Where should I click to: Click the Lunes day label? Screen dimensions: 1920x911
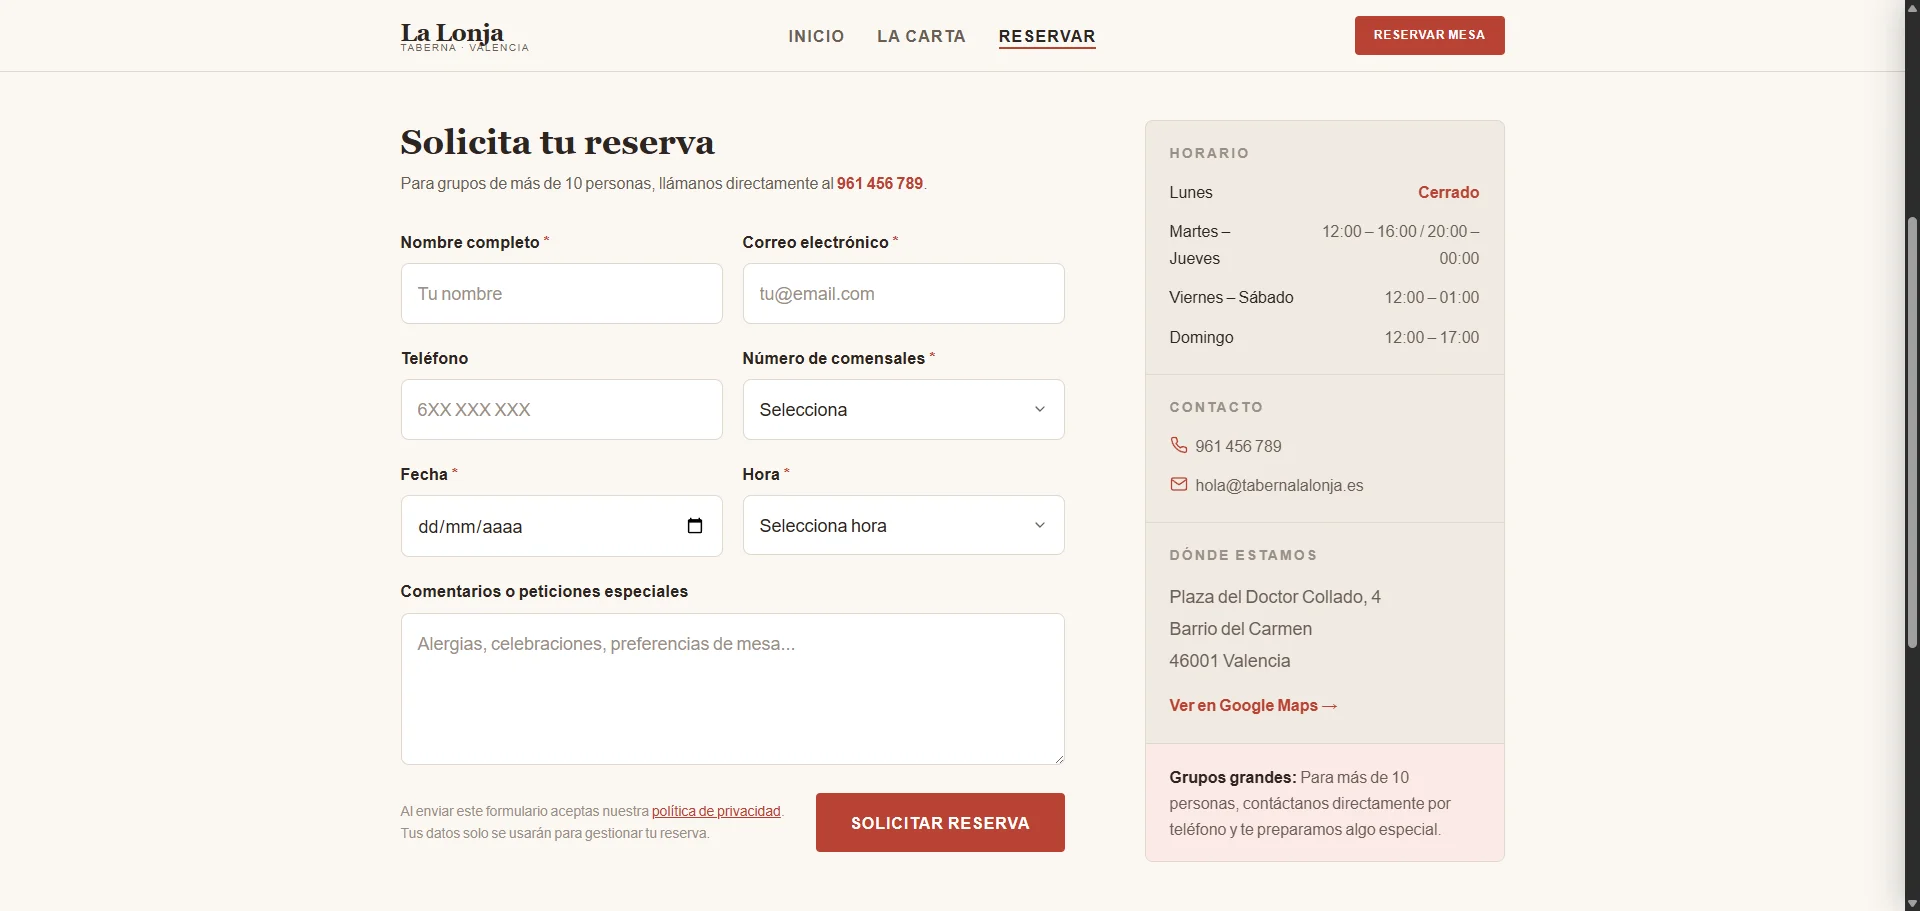click(x=1190, y=192)
